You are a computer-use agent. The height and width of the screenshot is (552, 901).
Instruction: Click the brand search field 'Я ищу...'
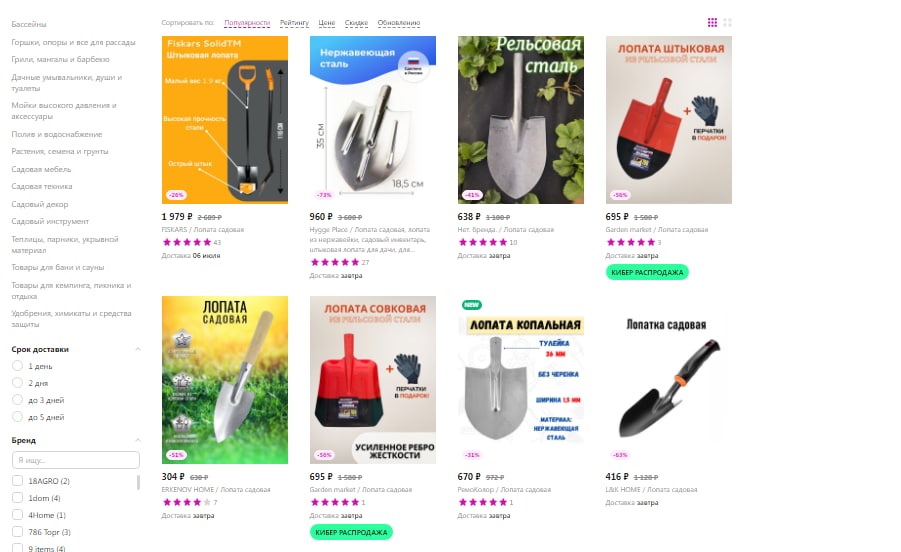pos(75,460)
